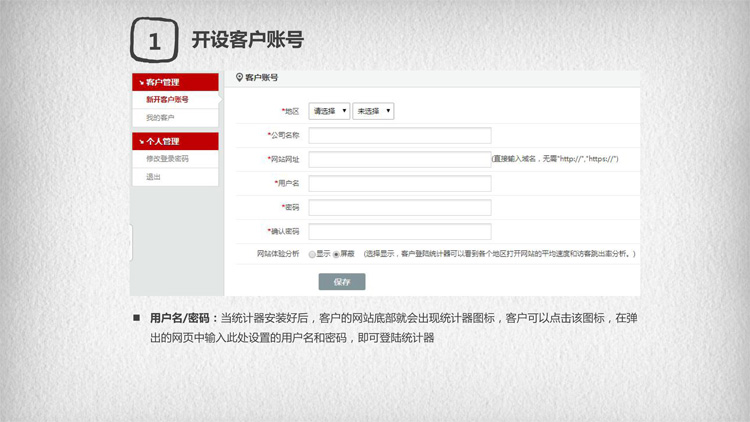Click the 用户名 input field
The image size is (750, 422).
(x=399, y=183)
